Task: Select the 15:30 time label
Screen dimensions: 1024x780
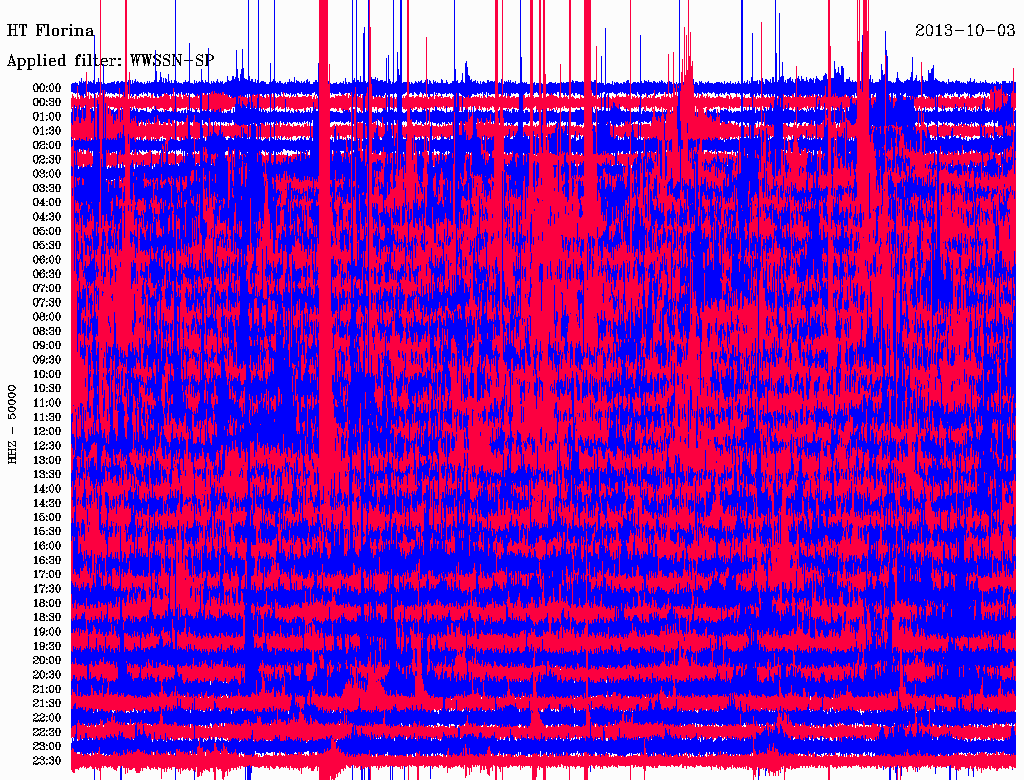Action: [47, 531]
